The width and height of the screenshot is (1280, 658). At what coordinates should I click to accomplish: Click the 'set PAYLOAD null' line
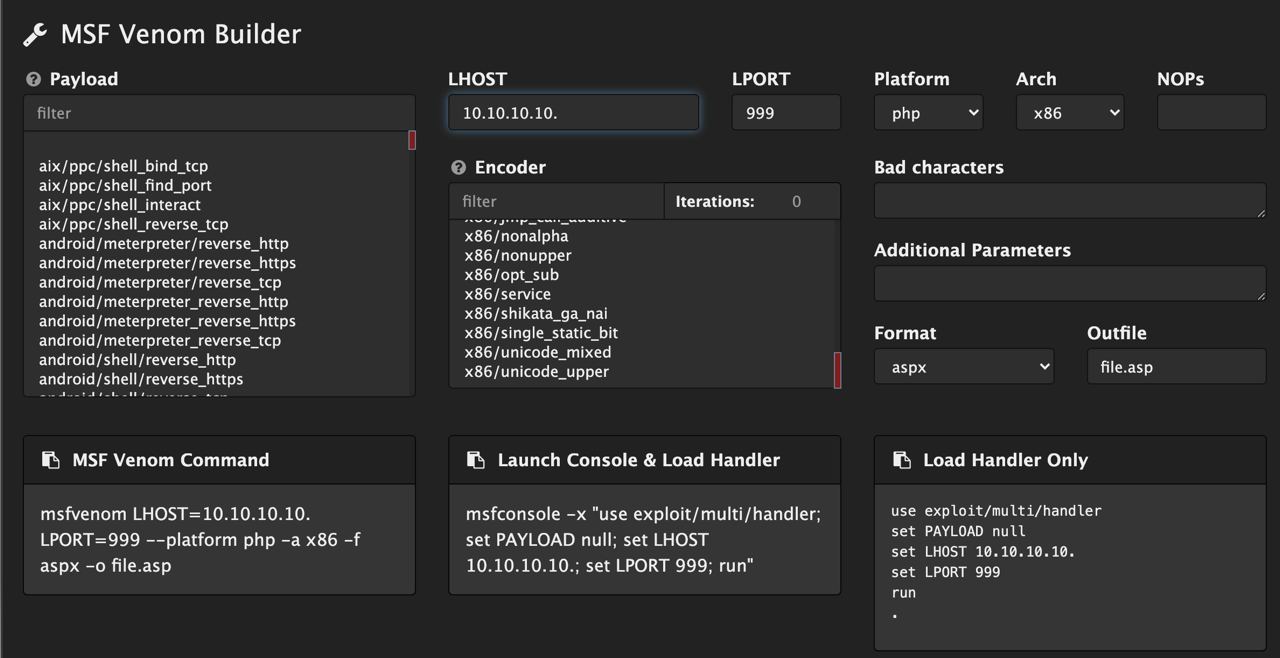[x=958, y=531]
